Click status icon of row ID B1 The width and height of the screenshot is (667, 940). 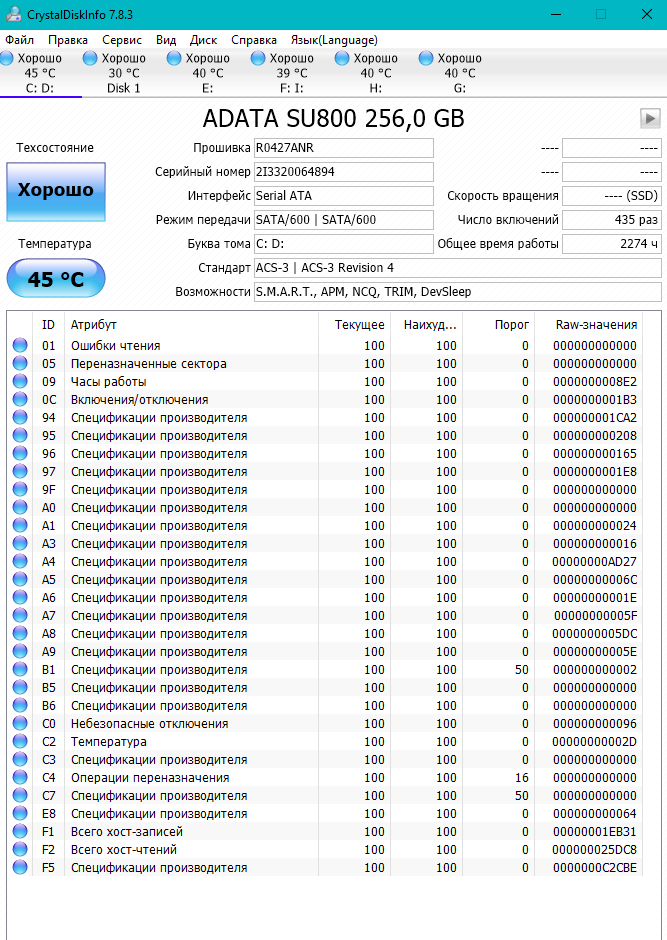click(x=20, y=669)
